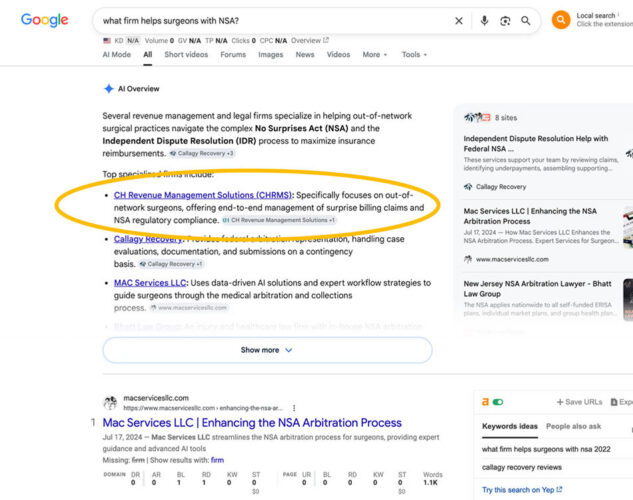Viewport: 633px width, 500px height.
Task: Open the News tab
Action: click(x=305, y=54)
